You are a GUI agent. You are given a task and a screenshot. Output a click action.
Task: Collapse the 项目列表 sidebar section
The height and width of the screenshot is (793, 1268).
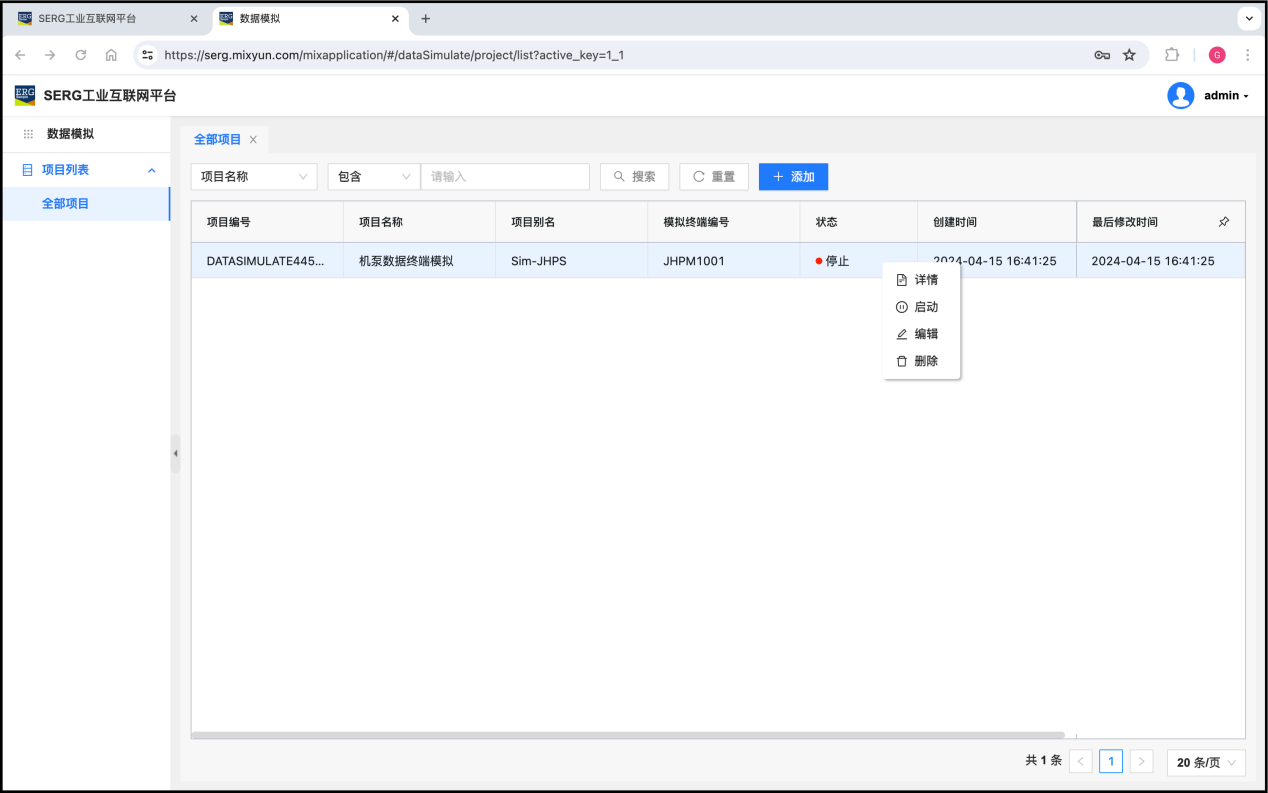tap(152, 170)
